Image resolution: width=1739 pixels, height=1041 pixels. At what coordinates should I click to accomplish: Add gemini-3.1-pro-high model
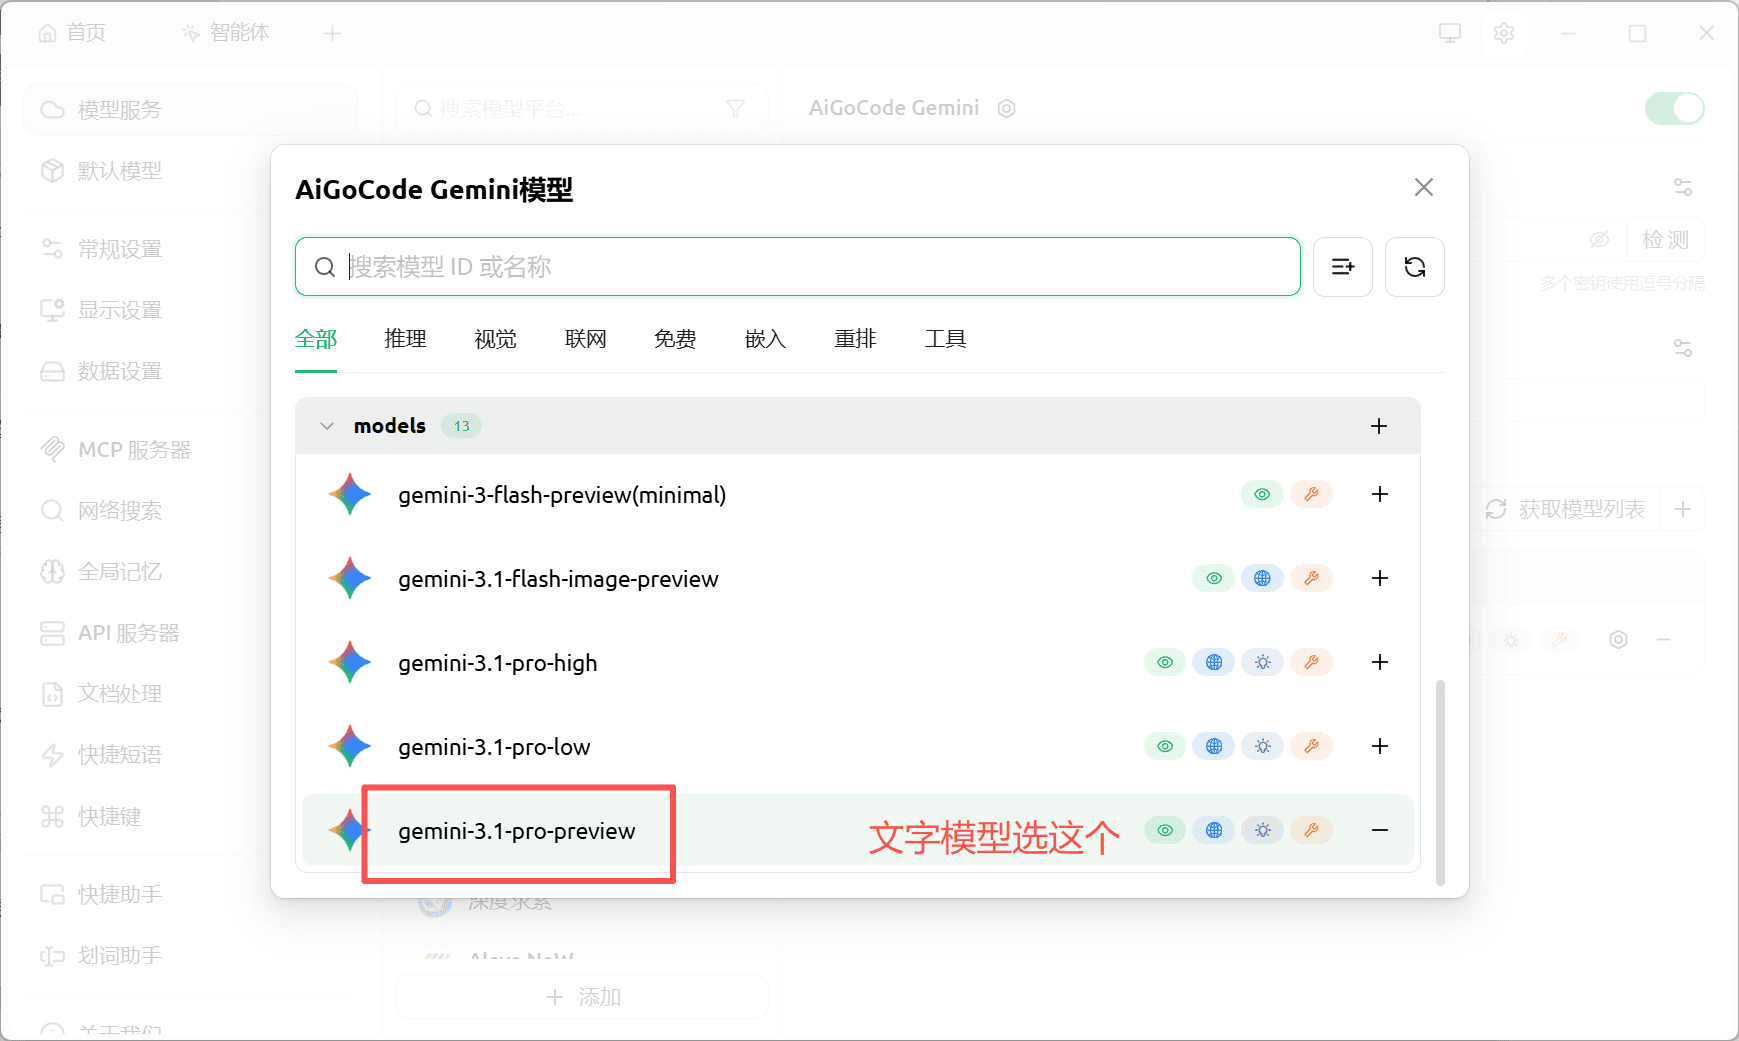[x=1380, y=662]
